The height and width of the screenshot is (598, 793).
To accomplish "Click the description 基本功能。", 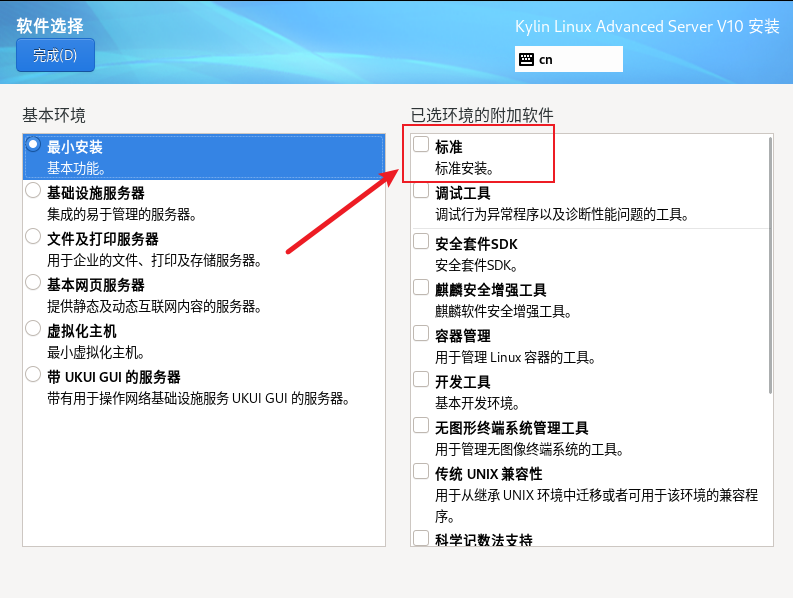I will 76,168.
